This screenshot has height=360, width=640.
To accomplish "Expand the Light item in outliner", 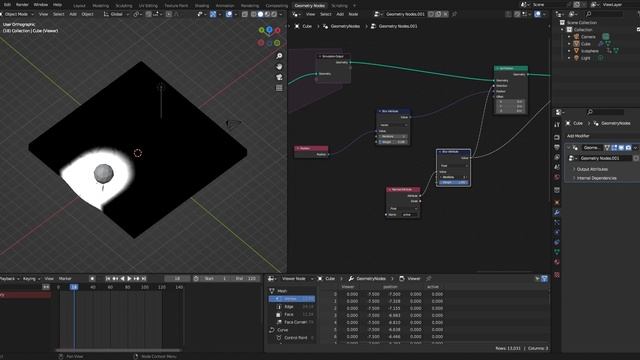I will [x=569, y=58].
